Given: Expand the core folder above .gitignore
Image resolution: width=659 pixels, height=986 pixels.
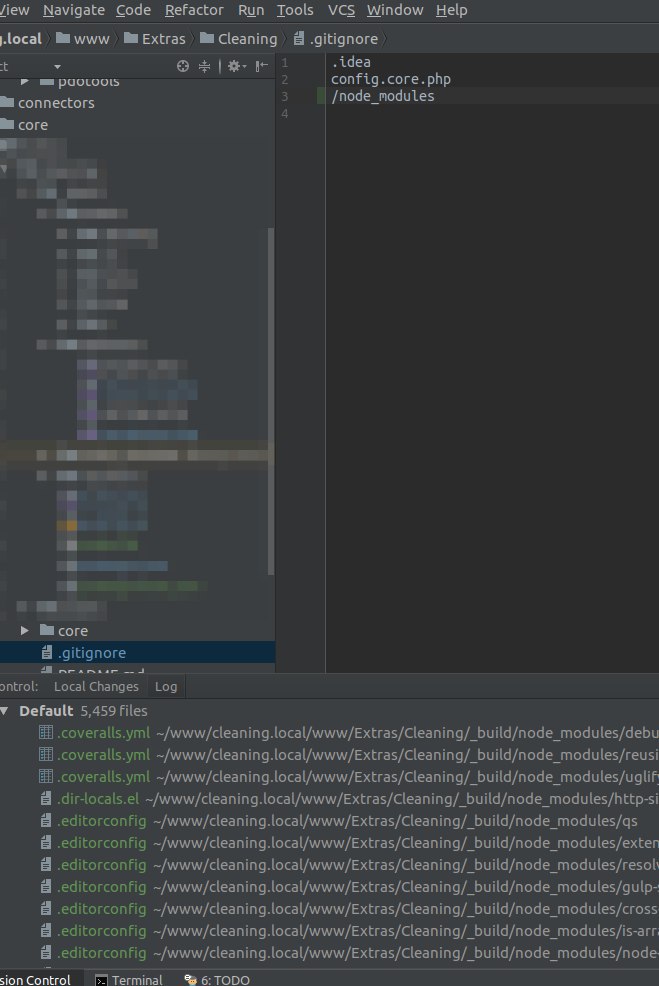Looking at the screenshot, I should coord(25,630).
